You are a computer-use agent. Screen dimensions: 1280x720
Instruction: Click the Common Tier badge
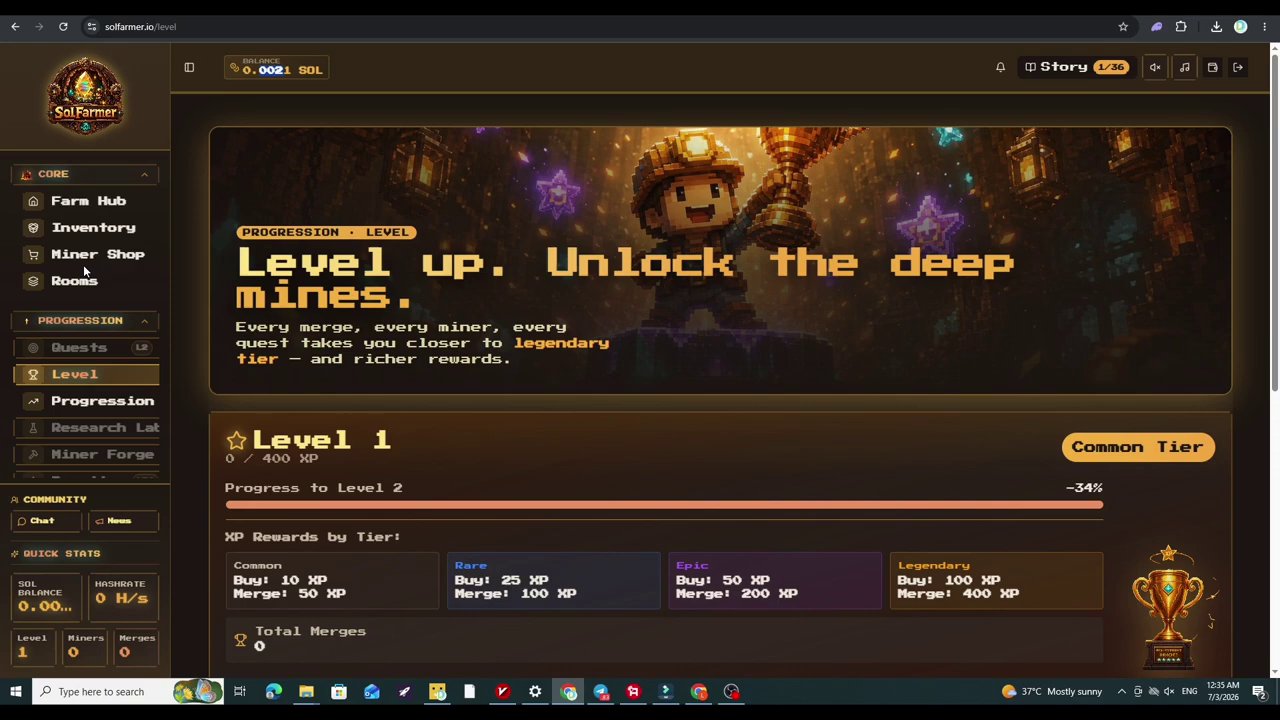(1138, 447)
